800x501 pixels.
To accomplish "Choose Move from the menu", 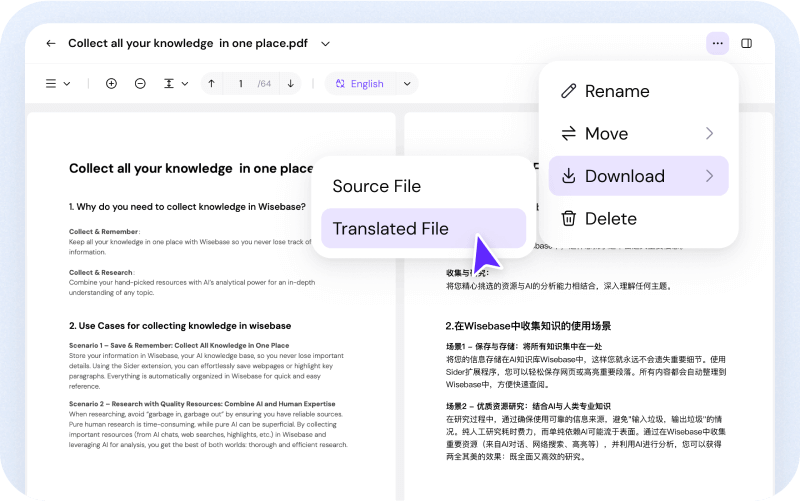I will click(639, 134).
